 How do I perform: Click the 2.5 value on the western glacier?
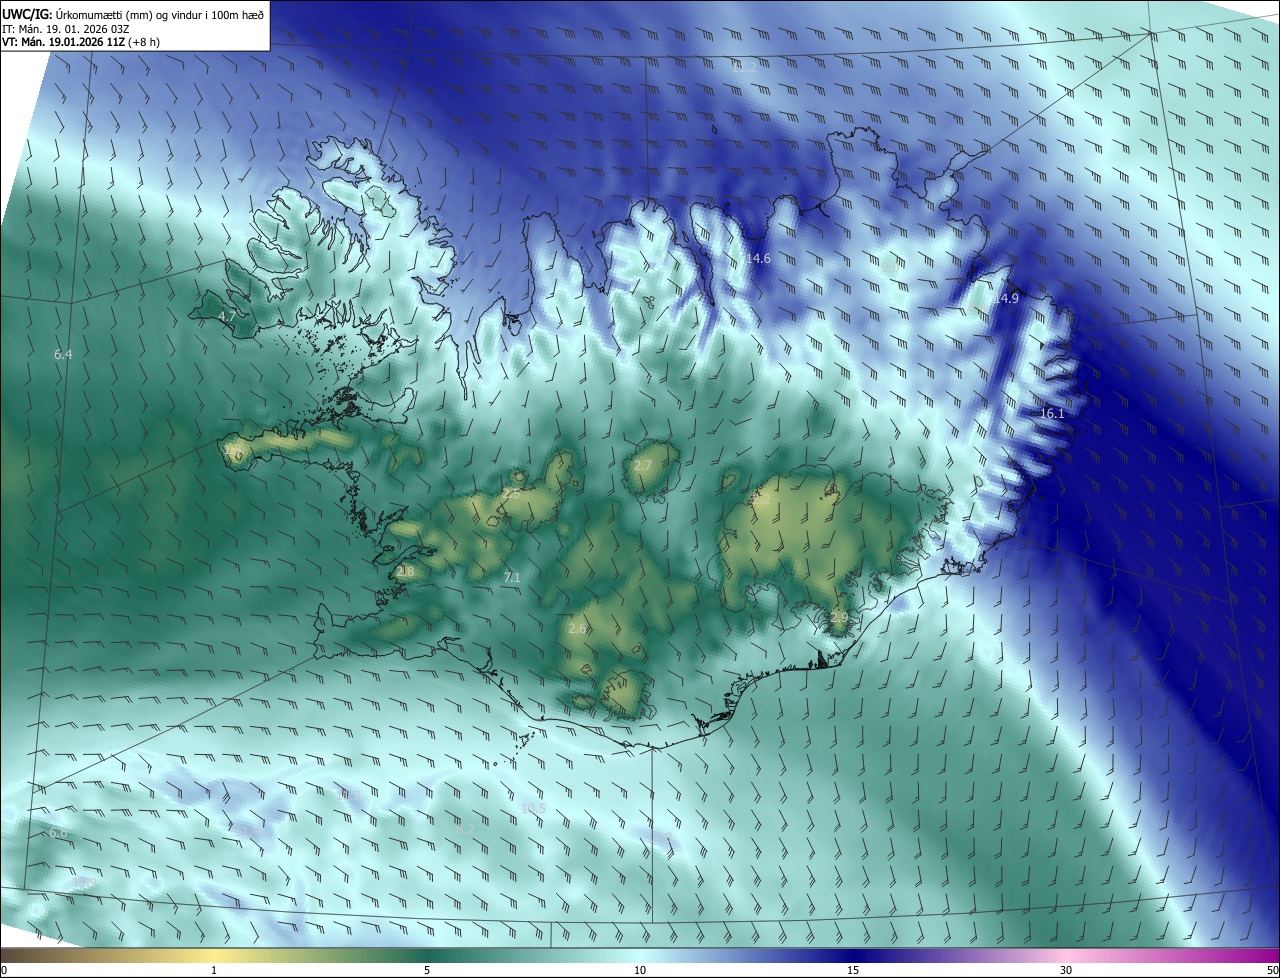tap(511, 494)
